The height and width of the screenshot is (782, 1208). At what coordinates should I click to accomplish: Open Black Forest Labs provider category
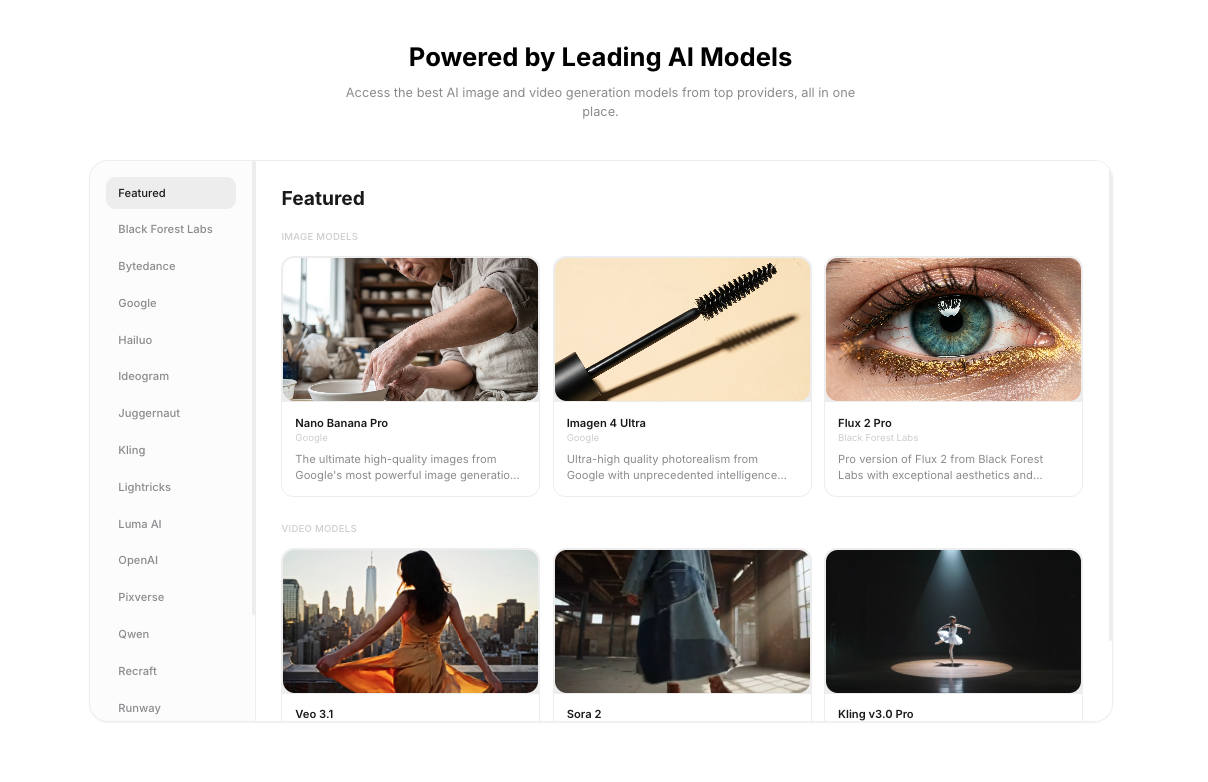point(171,229)
